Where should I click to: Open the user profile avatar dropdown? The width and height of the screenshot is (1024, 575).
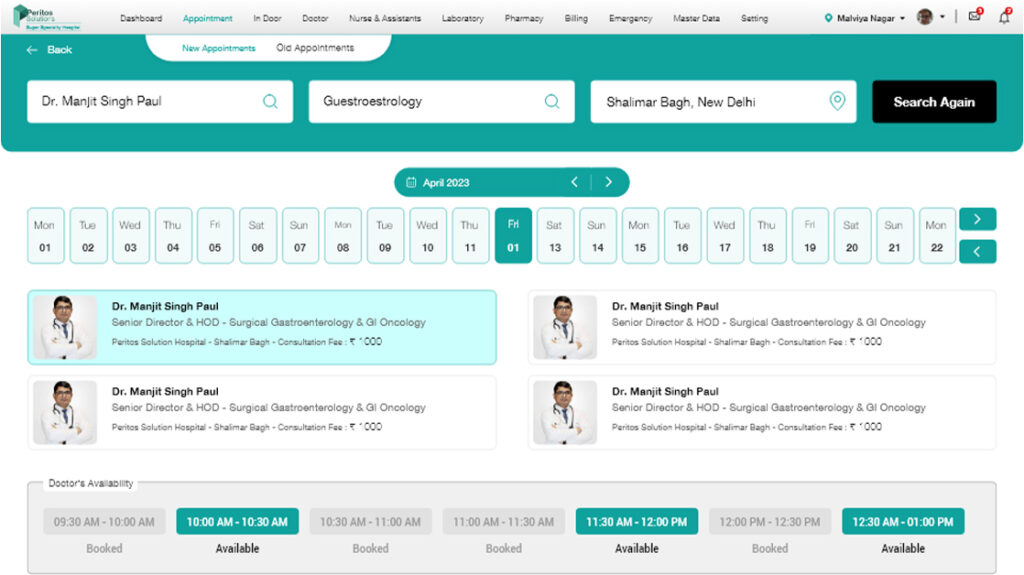click(x=930, y=18)
